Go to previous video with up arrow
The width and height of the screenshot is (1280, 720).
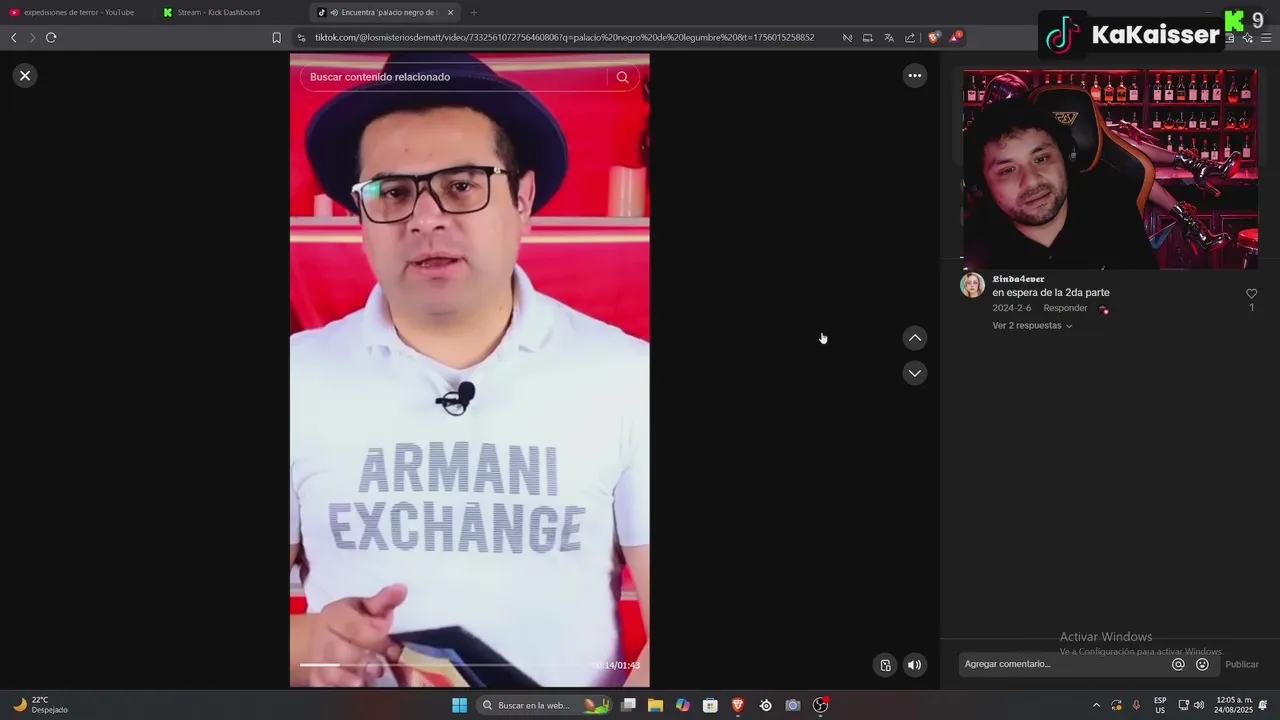[915, 338]
